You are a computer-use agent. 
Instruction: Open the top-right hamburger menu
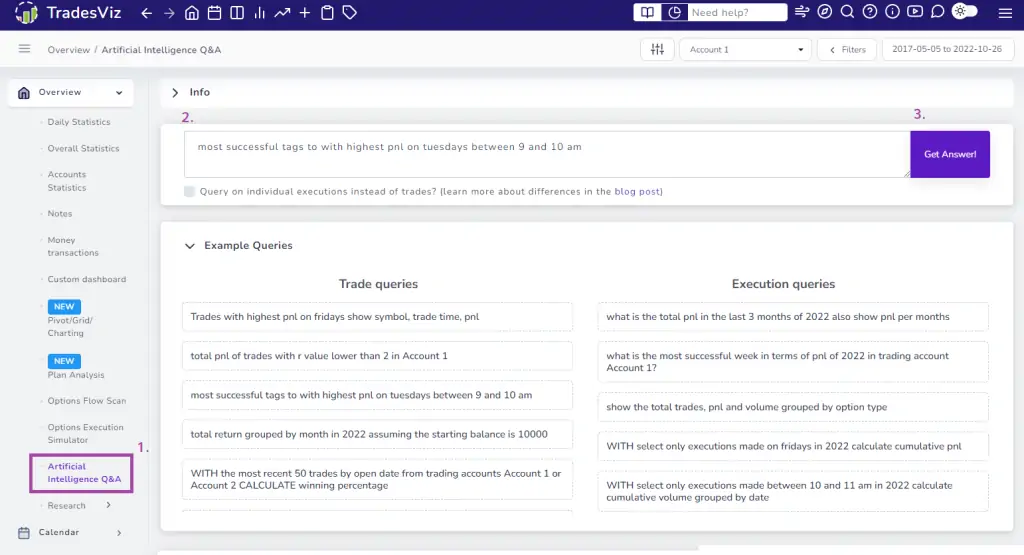[1005, 13]
